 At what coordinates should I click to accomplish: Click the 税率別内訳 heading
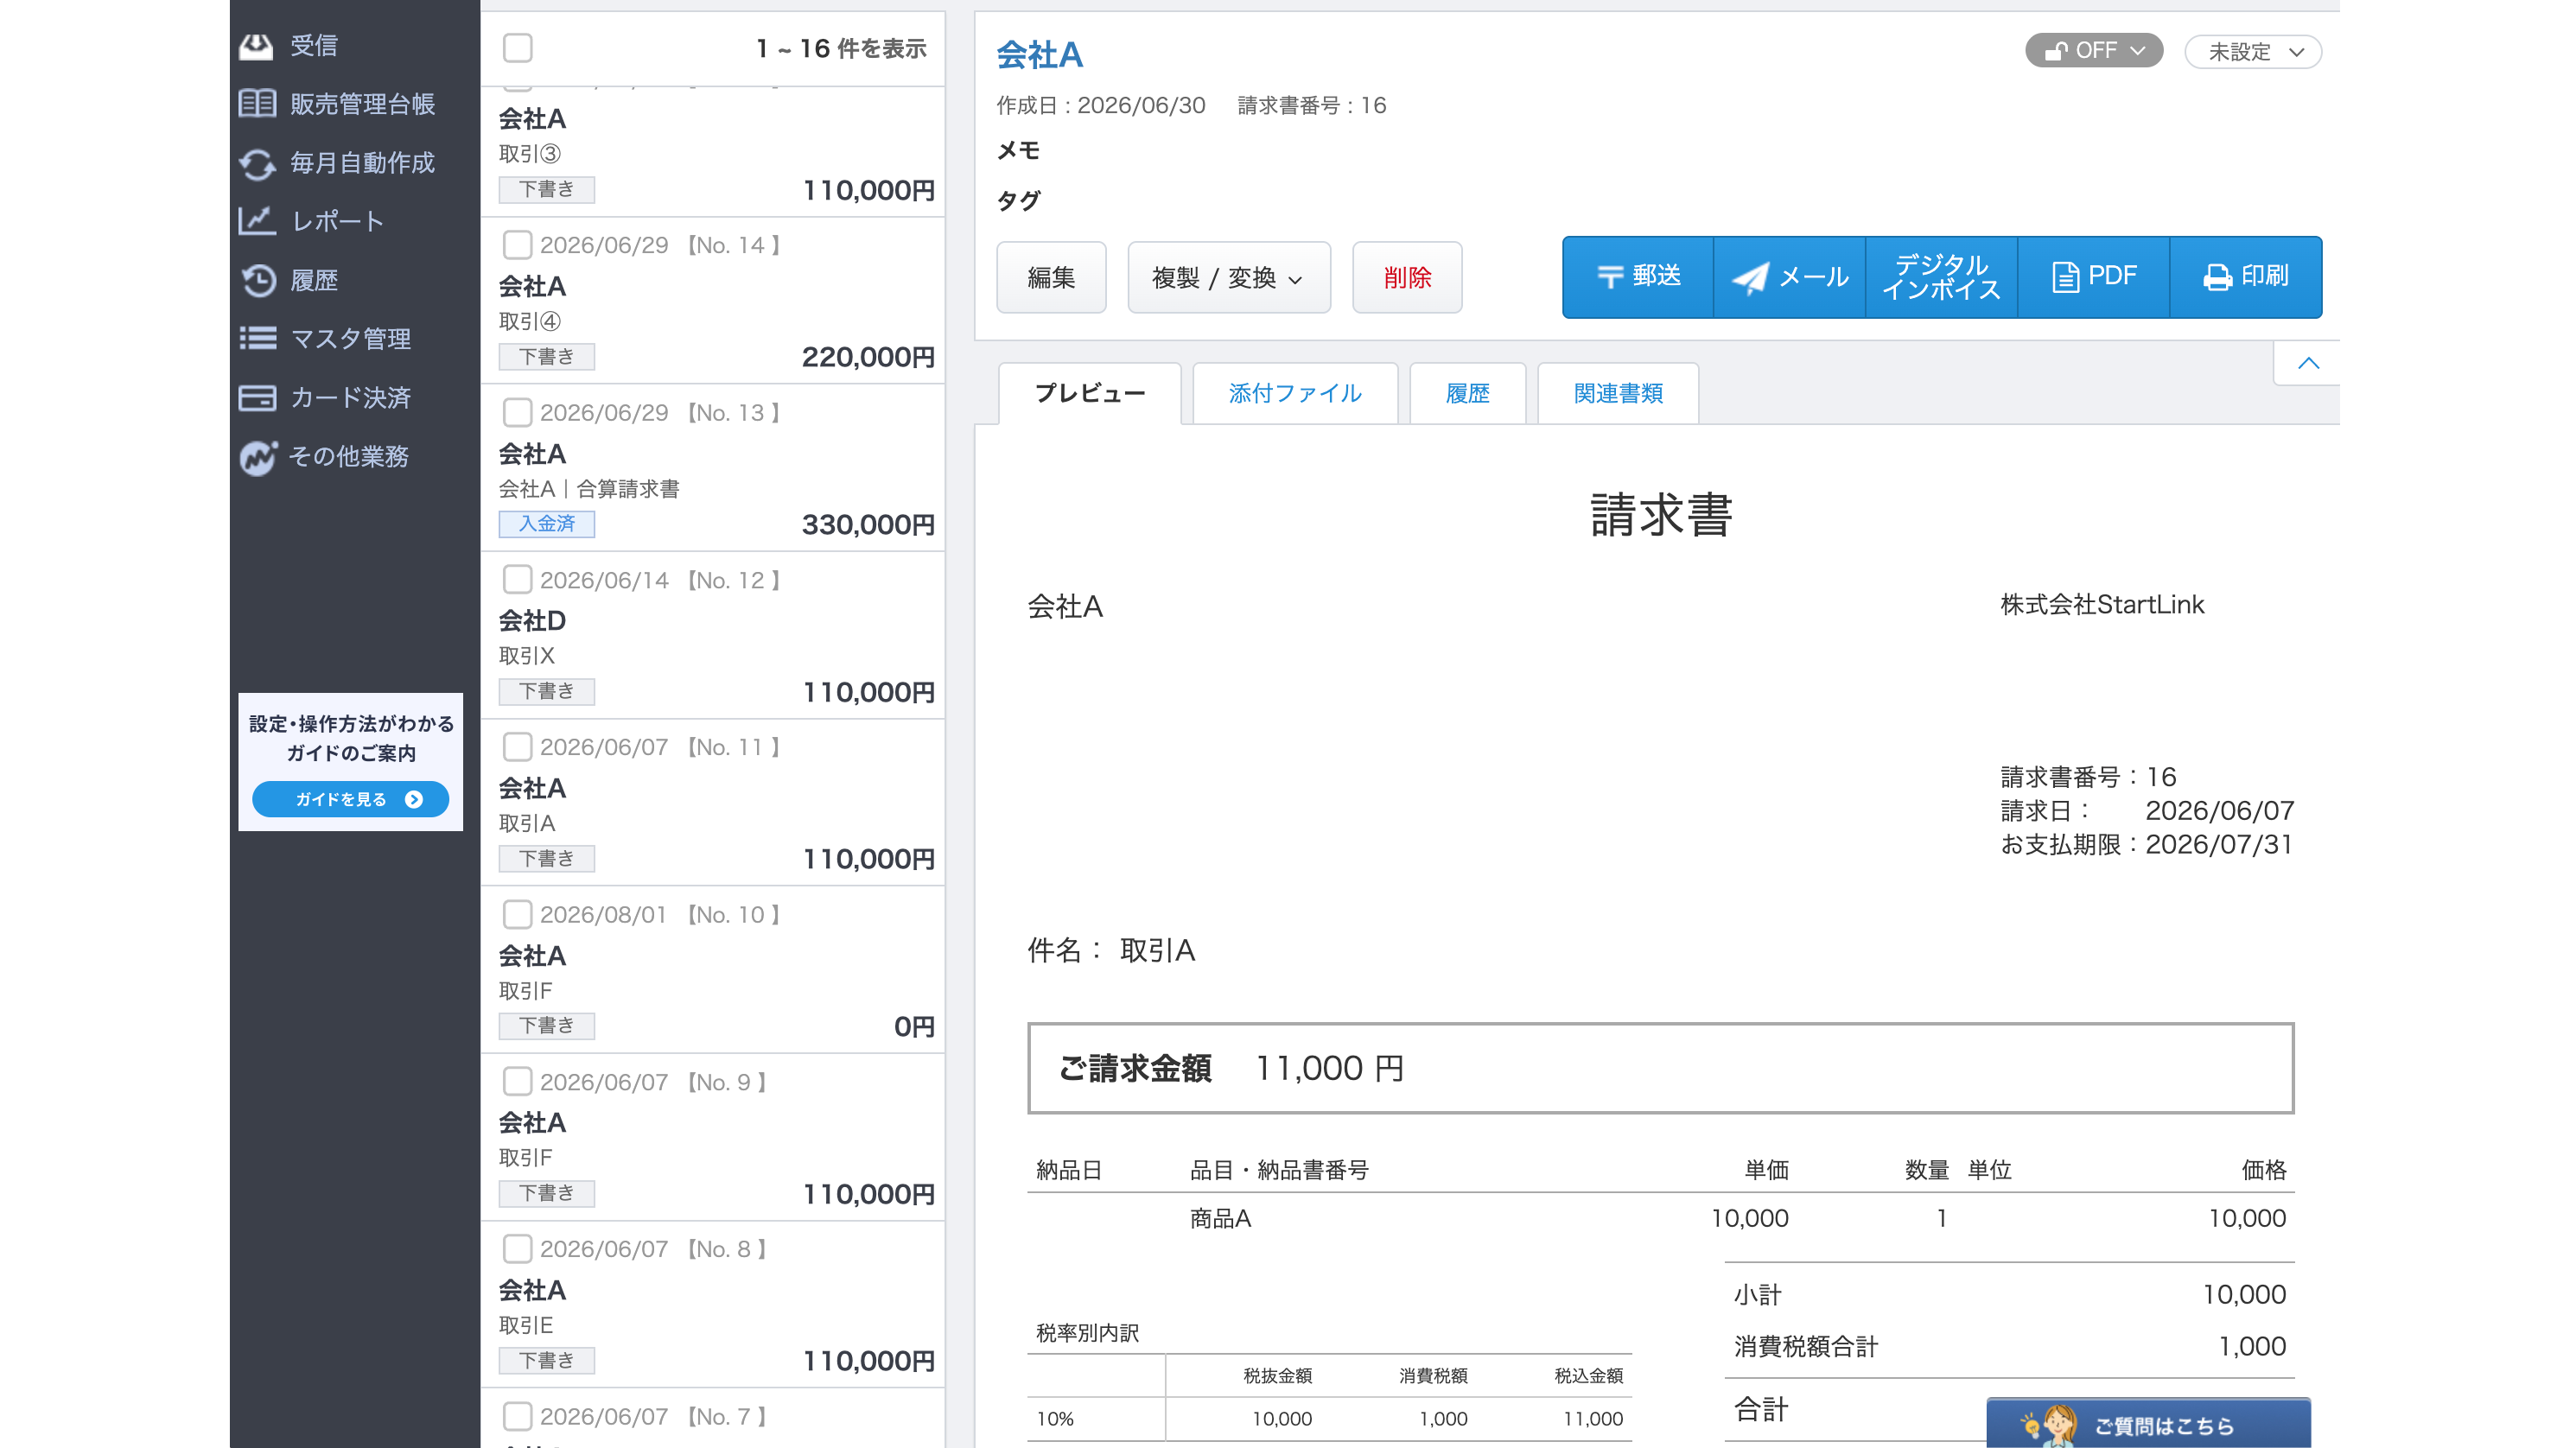[1087, 1333]
